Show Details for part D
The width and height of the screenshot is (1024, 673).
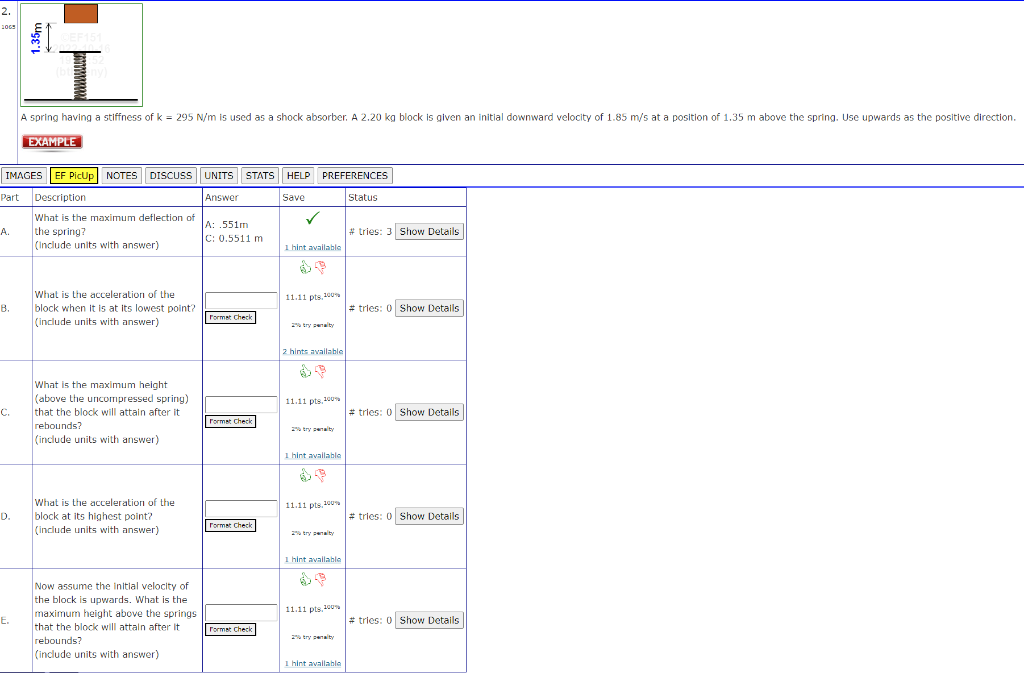pyautogui.click(x=429, y=516)
